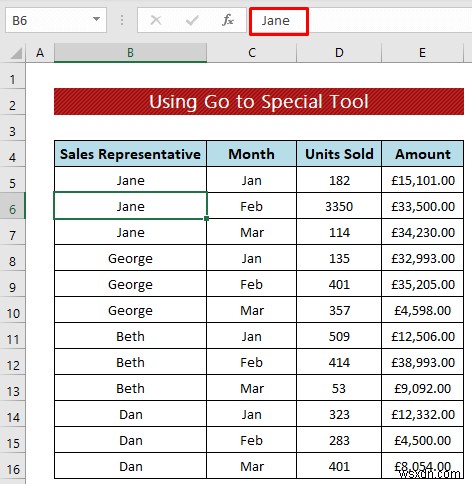Select the Jane cell in row 7
Screen dimensions: 472x484
[x=130, y=232]
